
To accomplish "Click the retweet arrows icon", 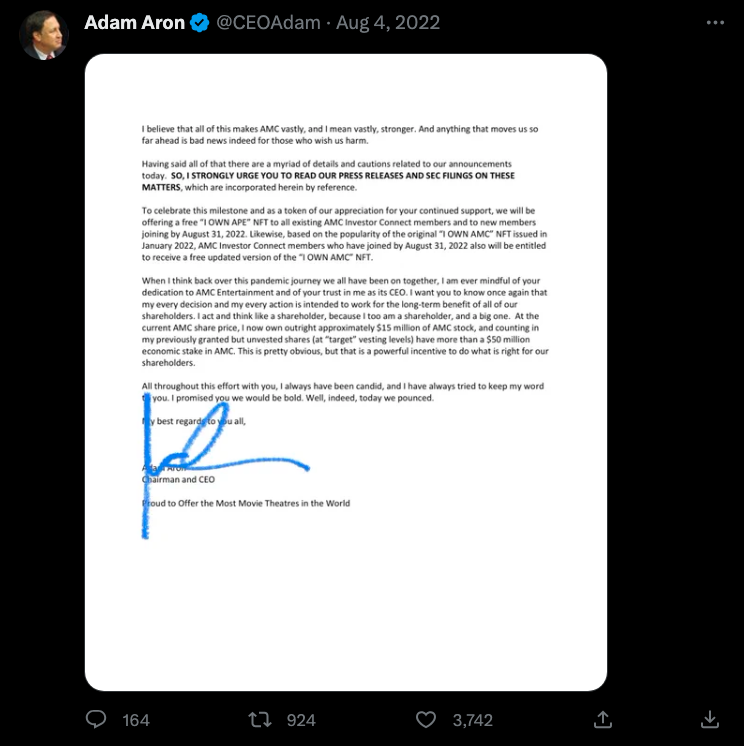I will point(260,719).
